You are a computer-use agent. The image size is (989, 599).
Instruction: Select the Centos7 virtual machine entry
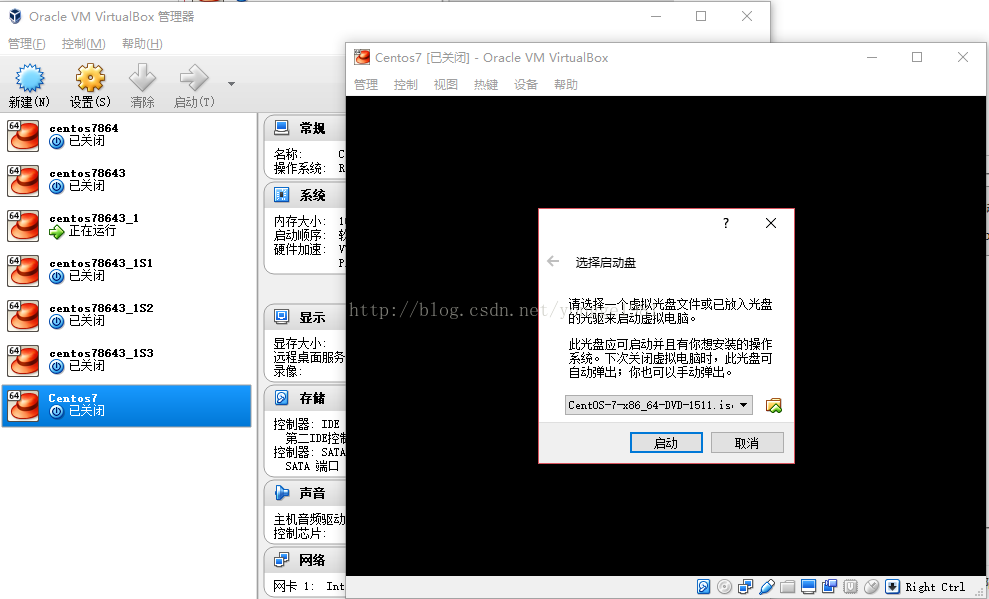tap(127, 406)
